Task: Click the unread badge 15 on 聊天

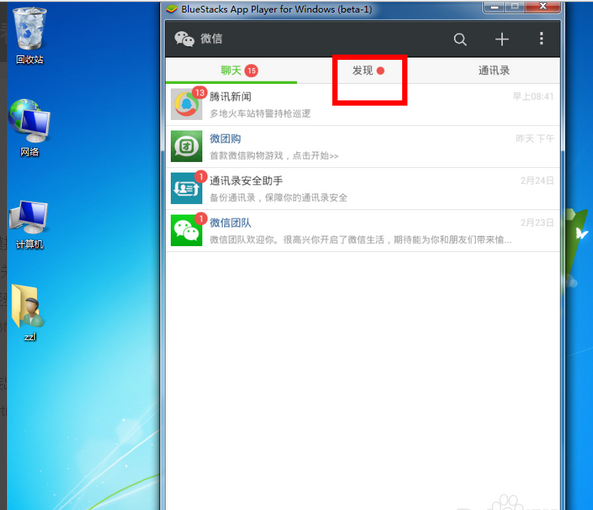Action: [x=251, y=71]
